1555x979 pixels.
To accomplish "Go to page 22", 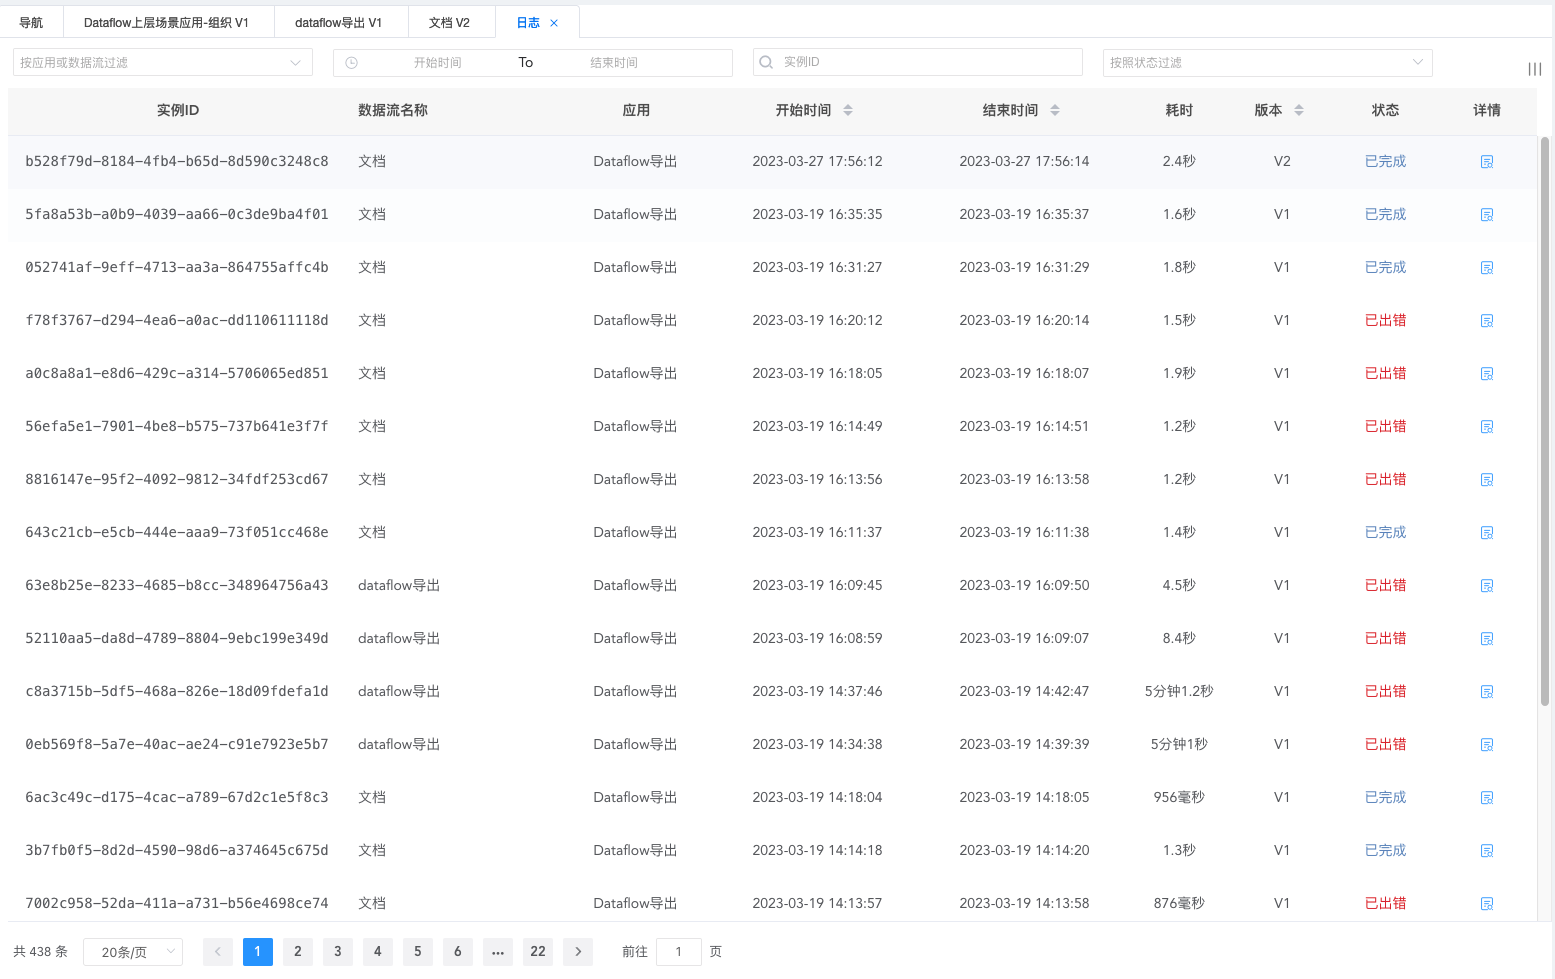I will [538, 952].
